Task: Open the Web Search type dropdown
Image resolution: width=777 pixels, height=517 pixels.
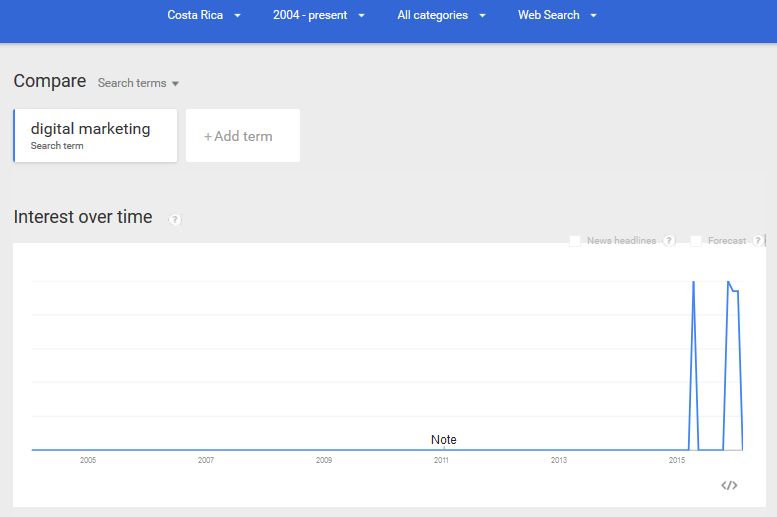Action: tap(557, 15)
